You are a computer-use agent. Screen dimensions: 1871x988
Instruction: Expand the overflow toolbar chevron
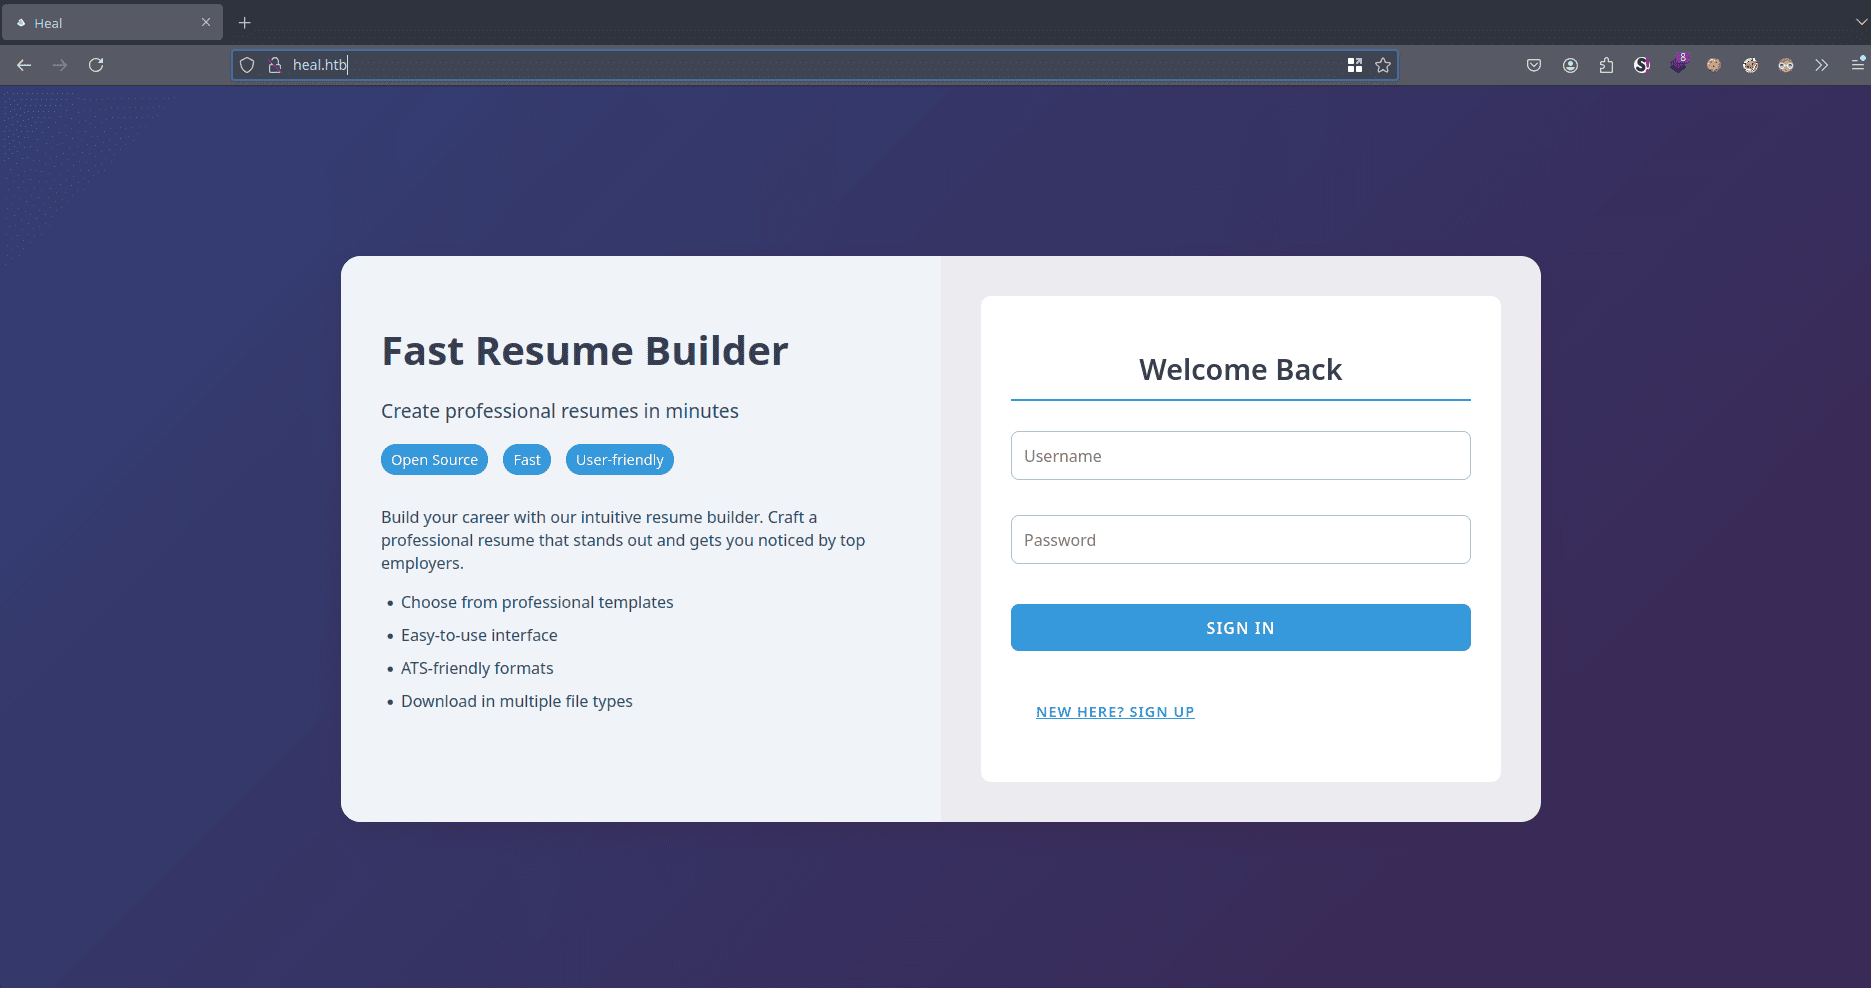pos(1822,65)
